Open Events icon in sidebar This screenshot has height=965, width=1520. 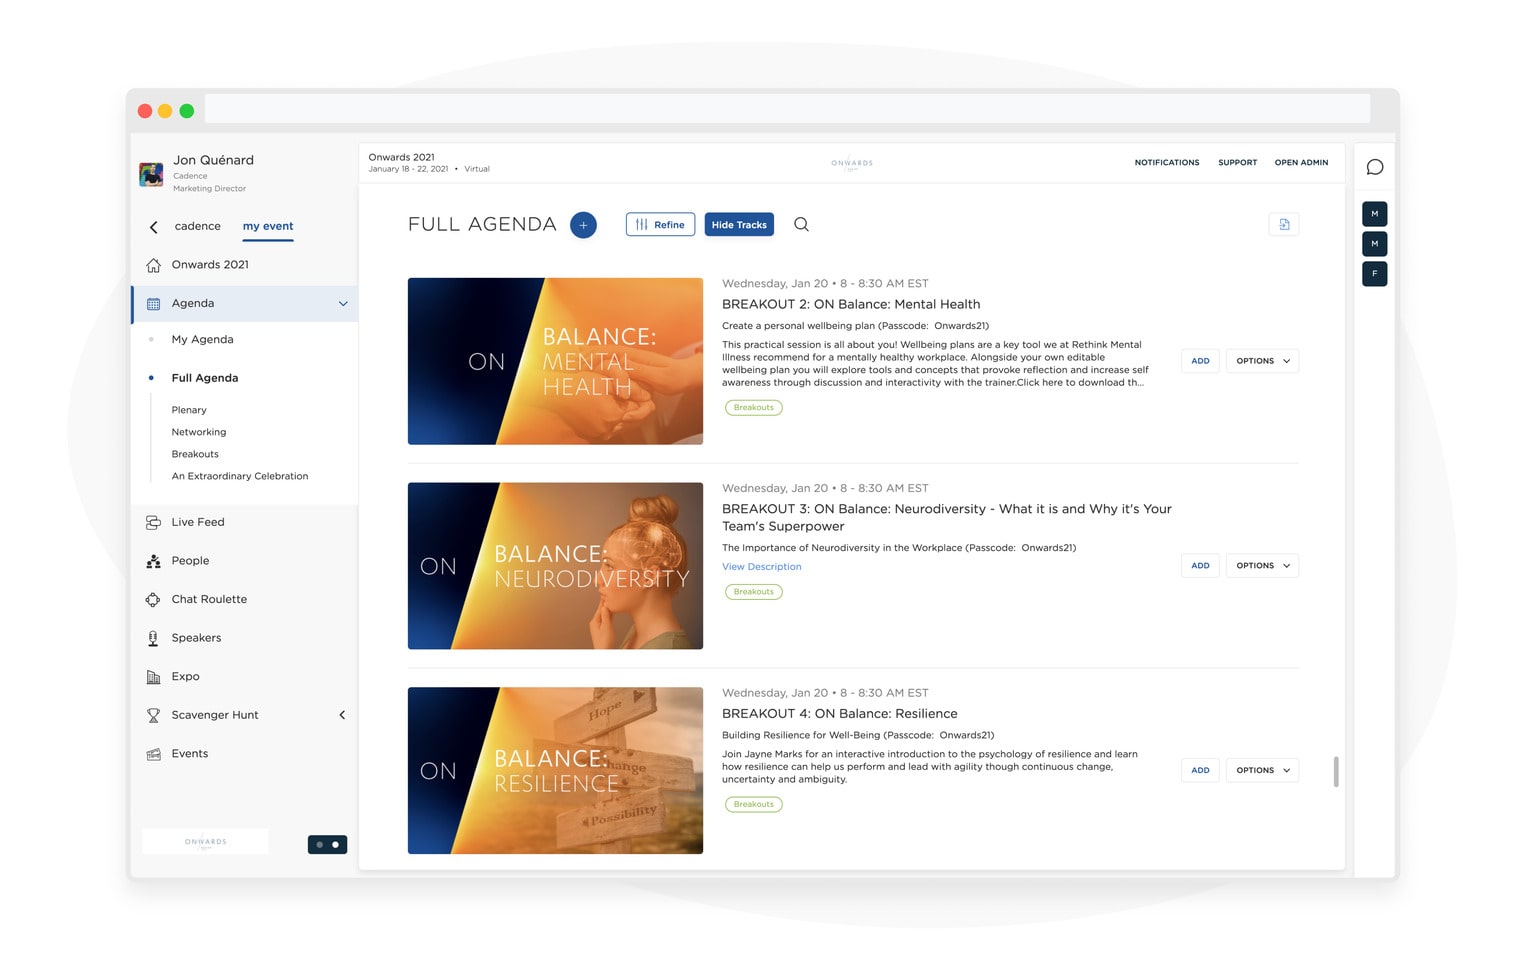point(153,754)
